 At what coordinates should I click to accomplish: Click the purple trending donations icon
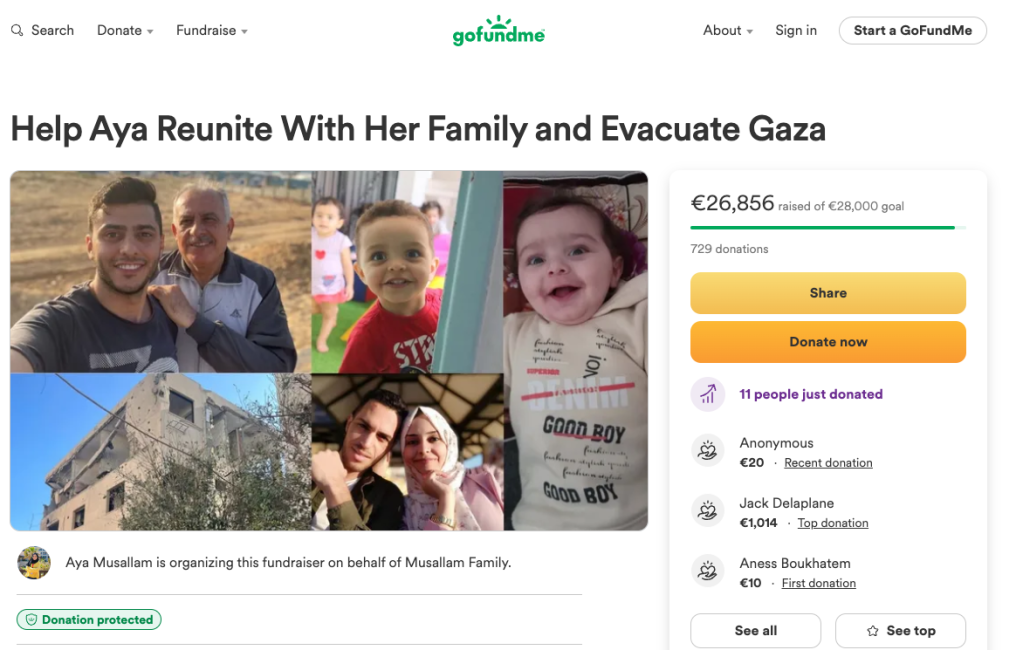[708, 394]
